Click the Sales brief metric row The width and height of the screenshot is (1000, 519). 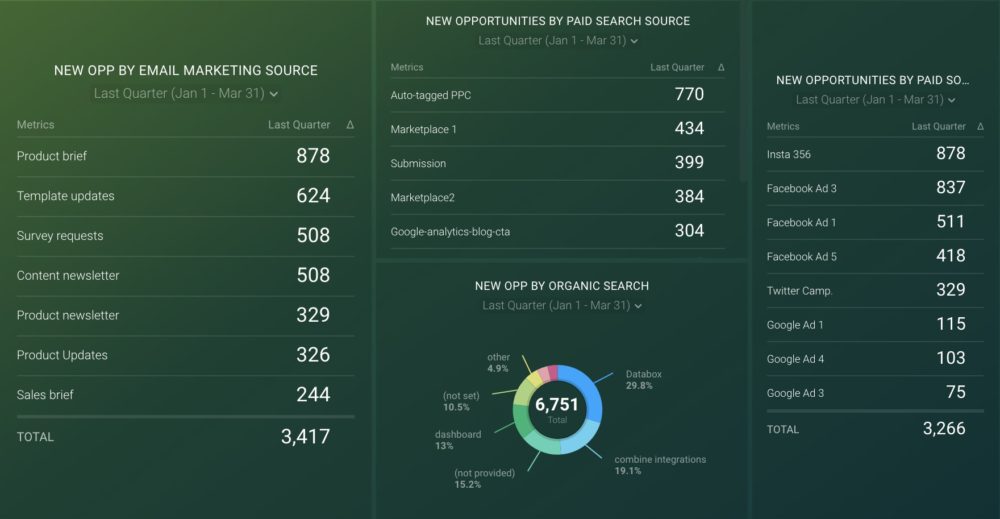[185, 395]
